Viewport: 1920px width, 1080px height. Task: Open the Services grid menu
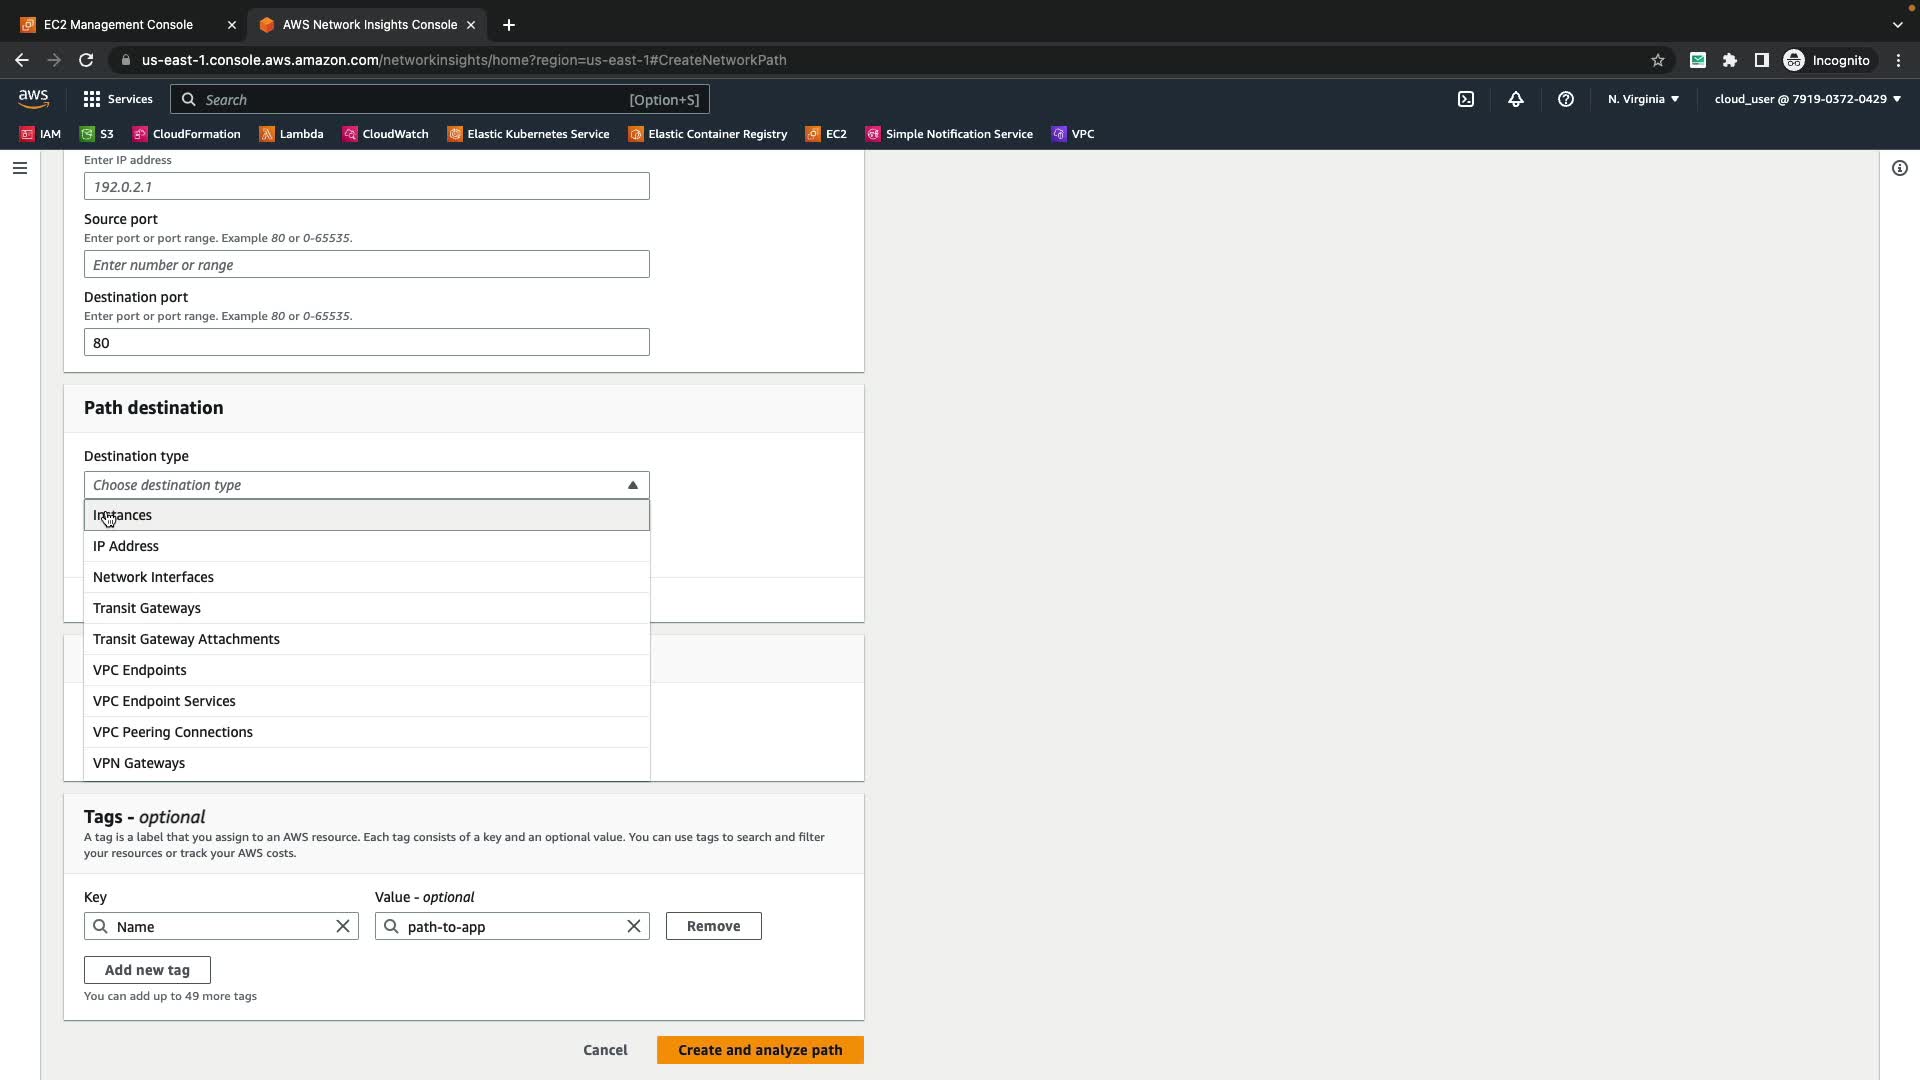(117, 99)
